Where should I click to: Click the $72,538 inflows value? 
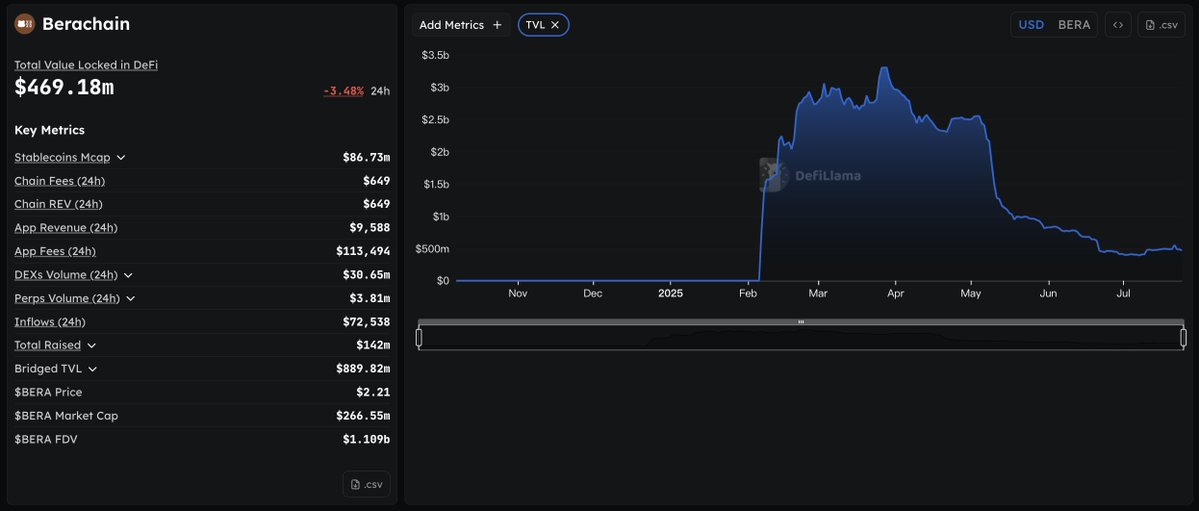(x=366, y=321)
